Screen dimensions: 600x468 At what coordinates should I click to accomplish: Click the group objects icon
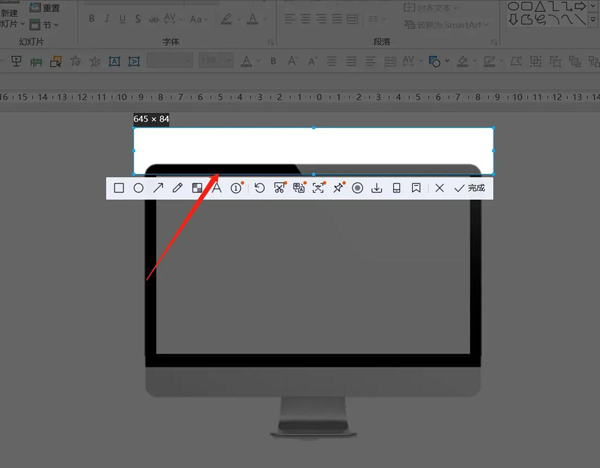(x=535, y=61)
